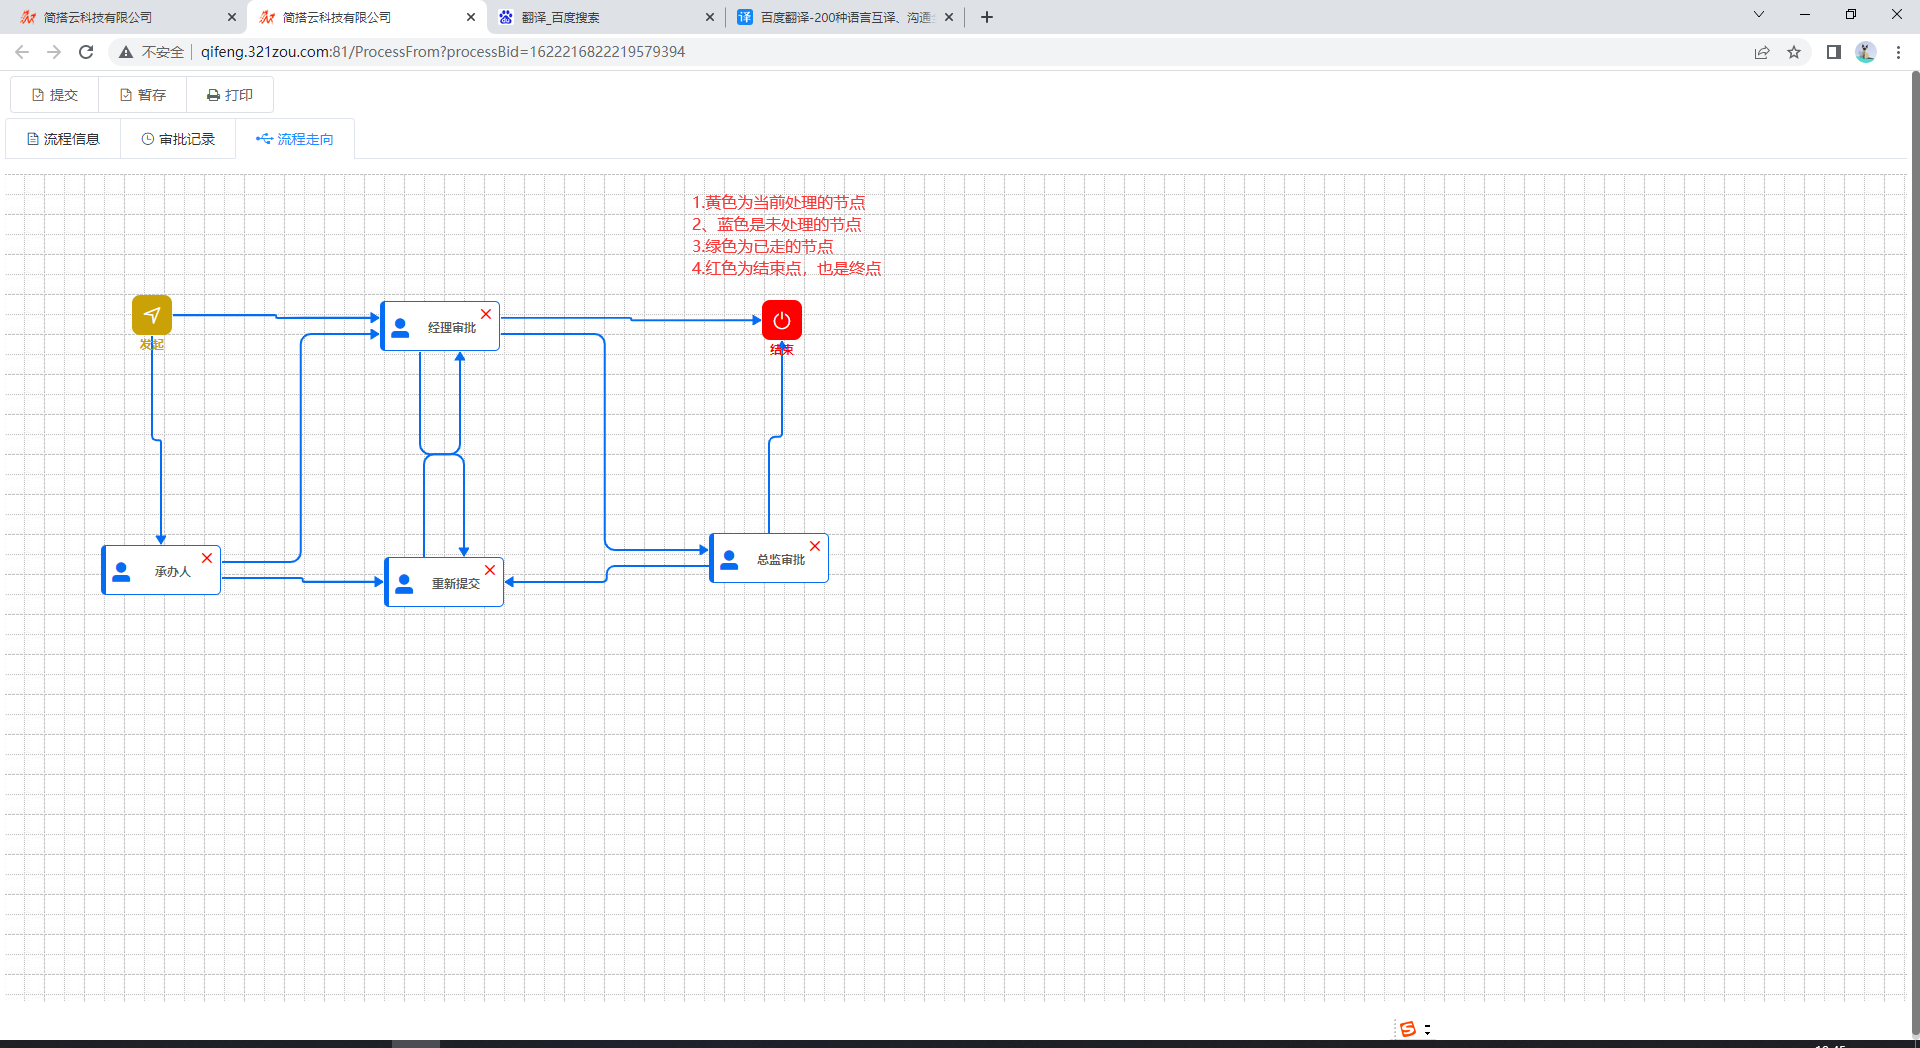Open a new browser tab
This screenshot has width=1920, height=1048.
tap(987, 17)
